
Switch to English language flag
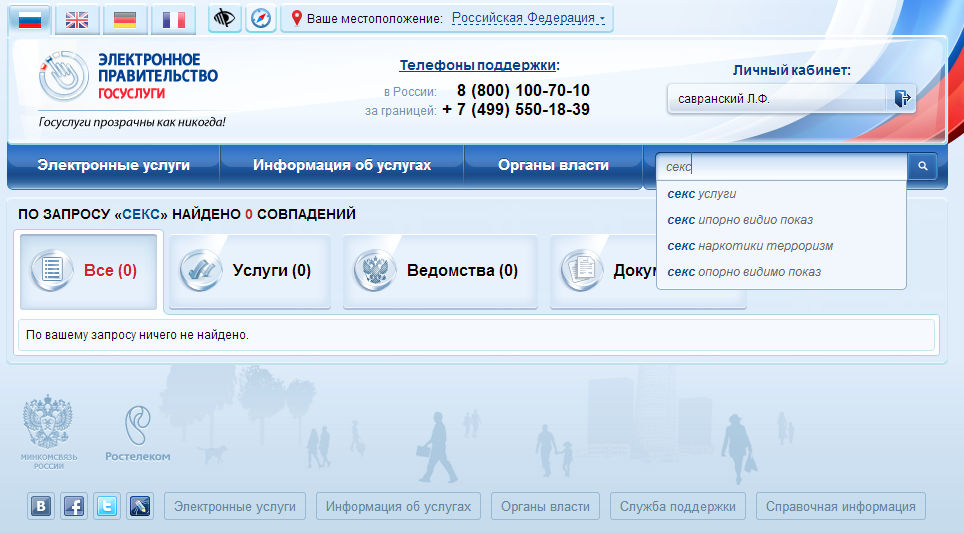coord(77,20)
